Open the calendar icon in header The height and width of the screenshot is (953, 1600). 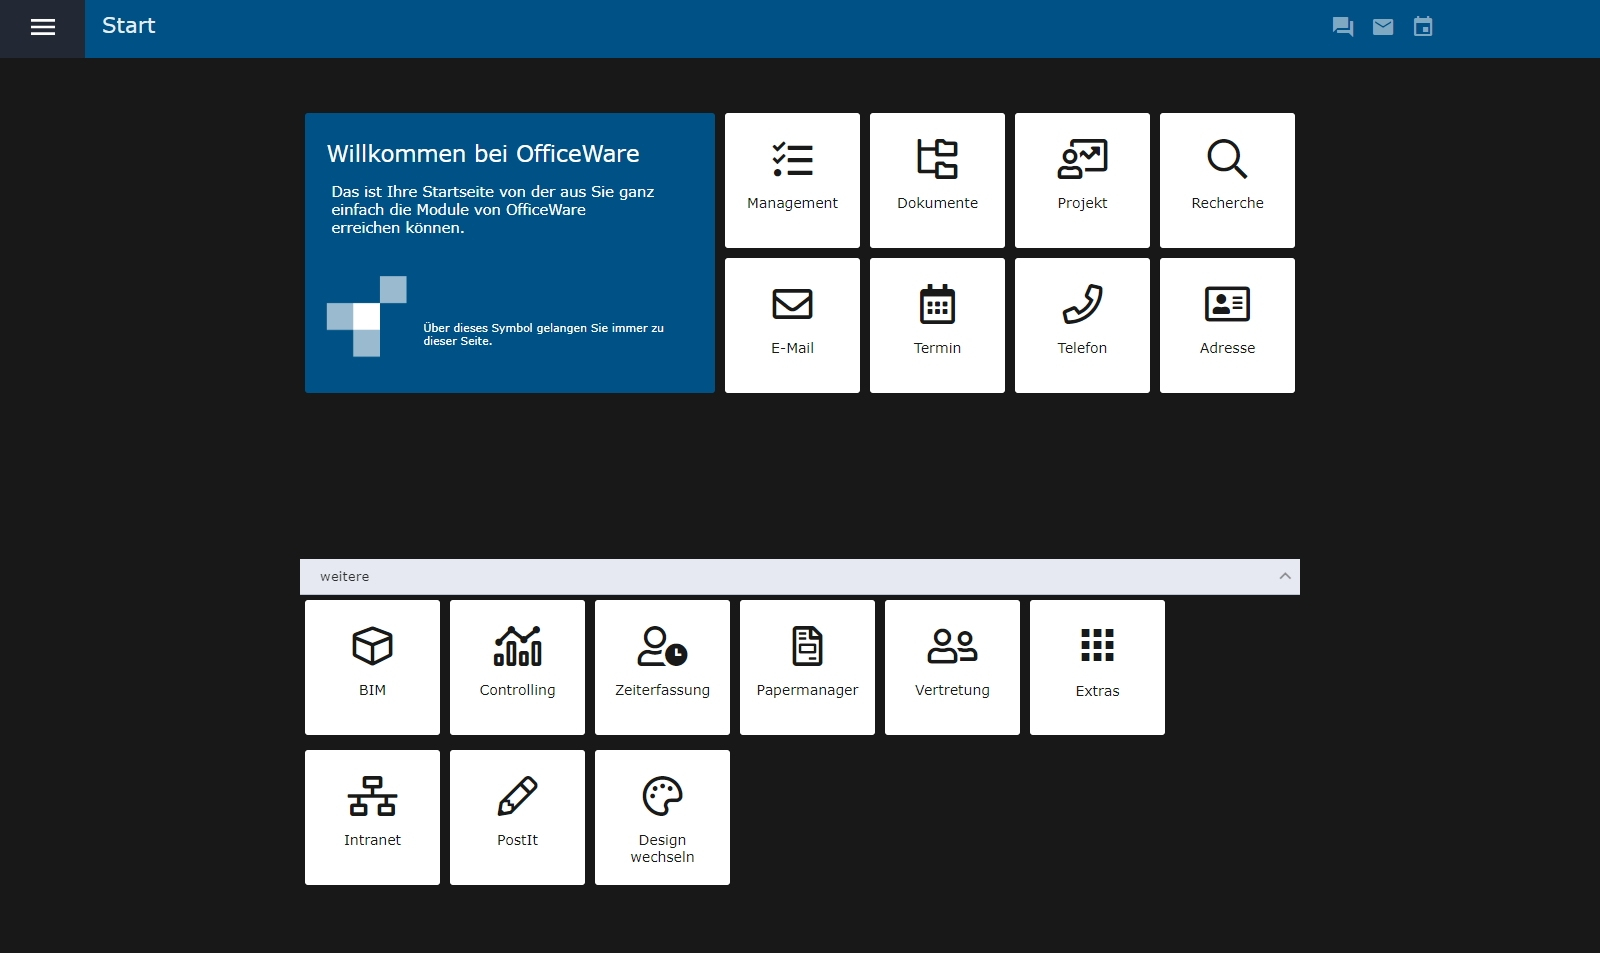pos(1423,27)
